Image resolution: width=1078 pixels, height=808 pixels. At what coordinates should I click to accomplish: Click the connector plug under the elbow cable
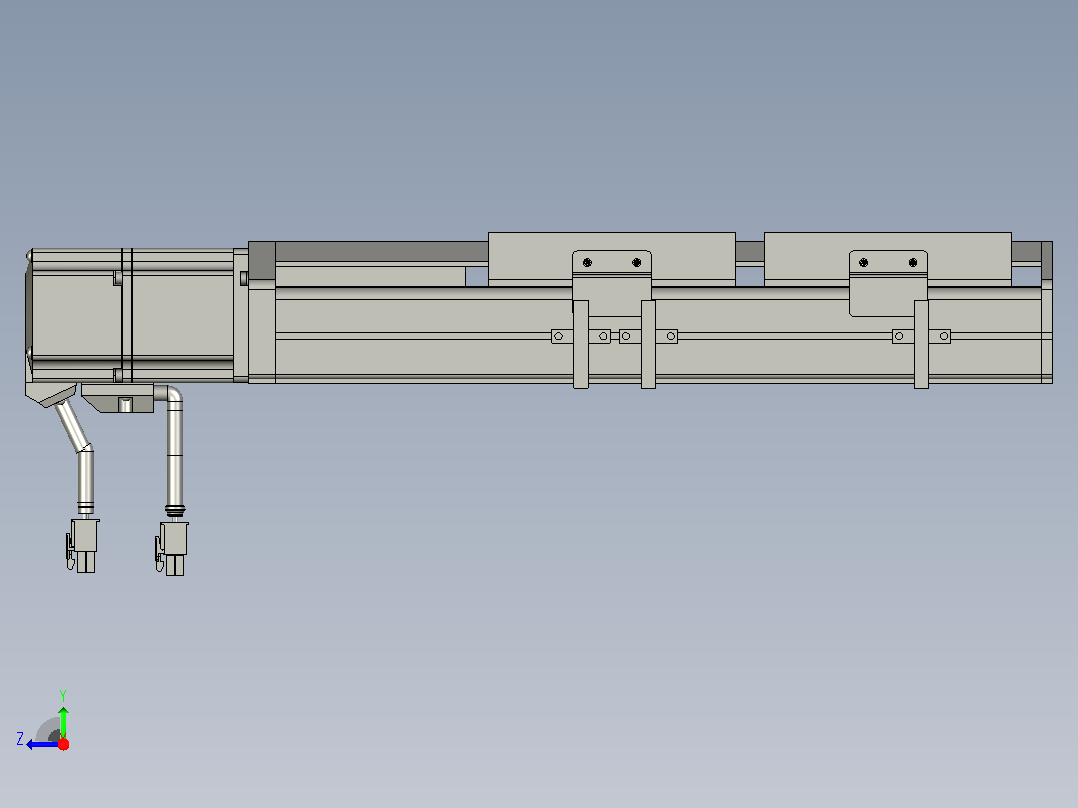[x=172, y=549]
